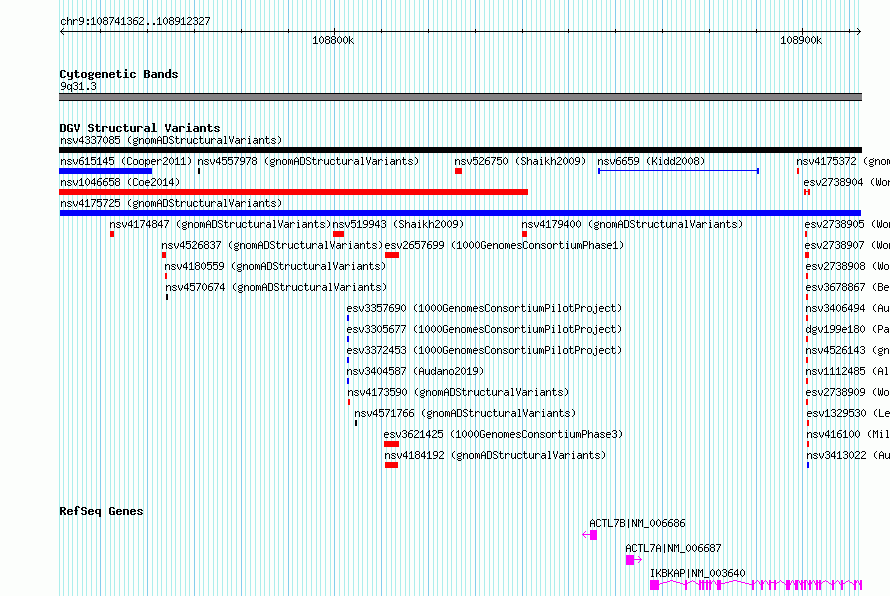Screen dimensions: 890x596
Task: Click the esv3357690 Pilot Project label
Action: pos(484,308)
